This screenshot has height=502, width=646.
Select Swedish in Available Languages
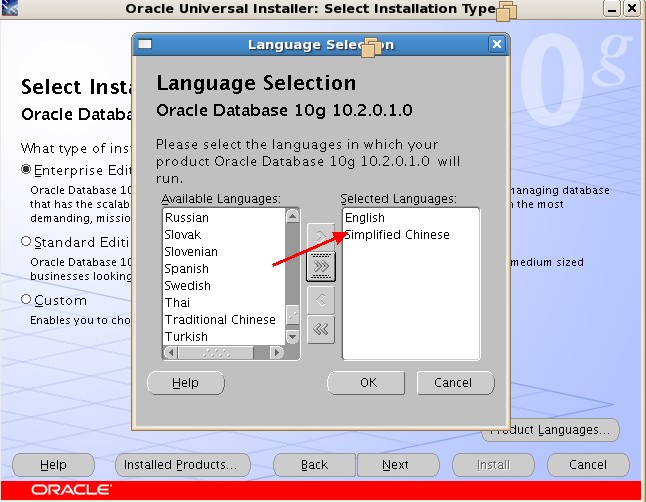point(224,285)
